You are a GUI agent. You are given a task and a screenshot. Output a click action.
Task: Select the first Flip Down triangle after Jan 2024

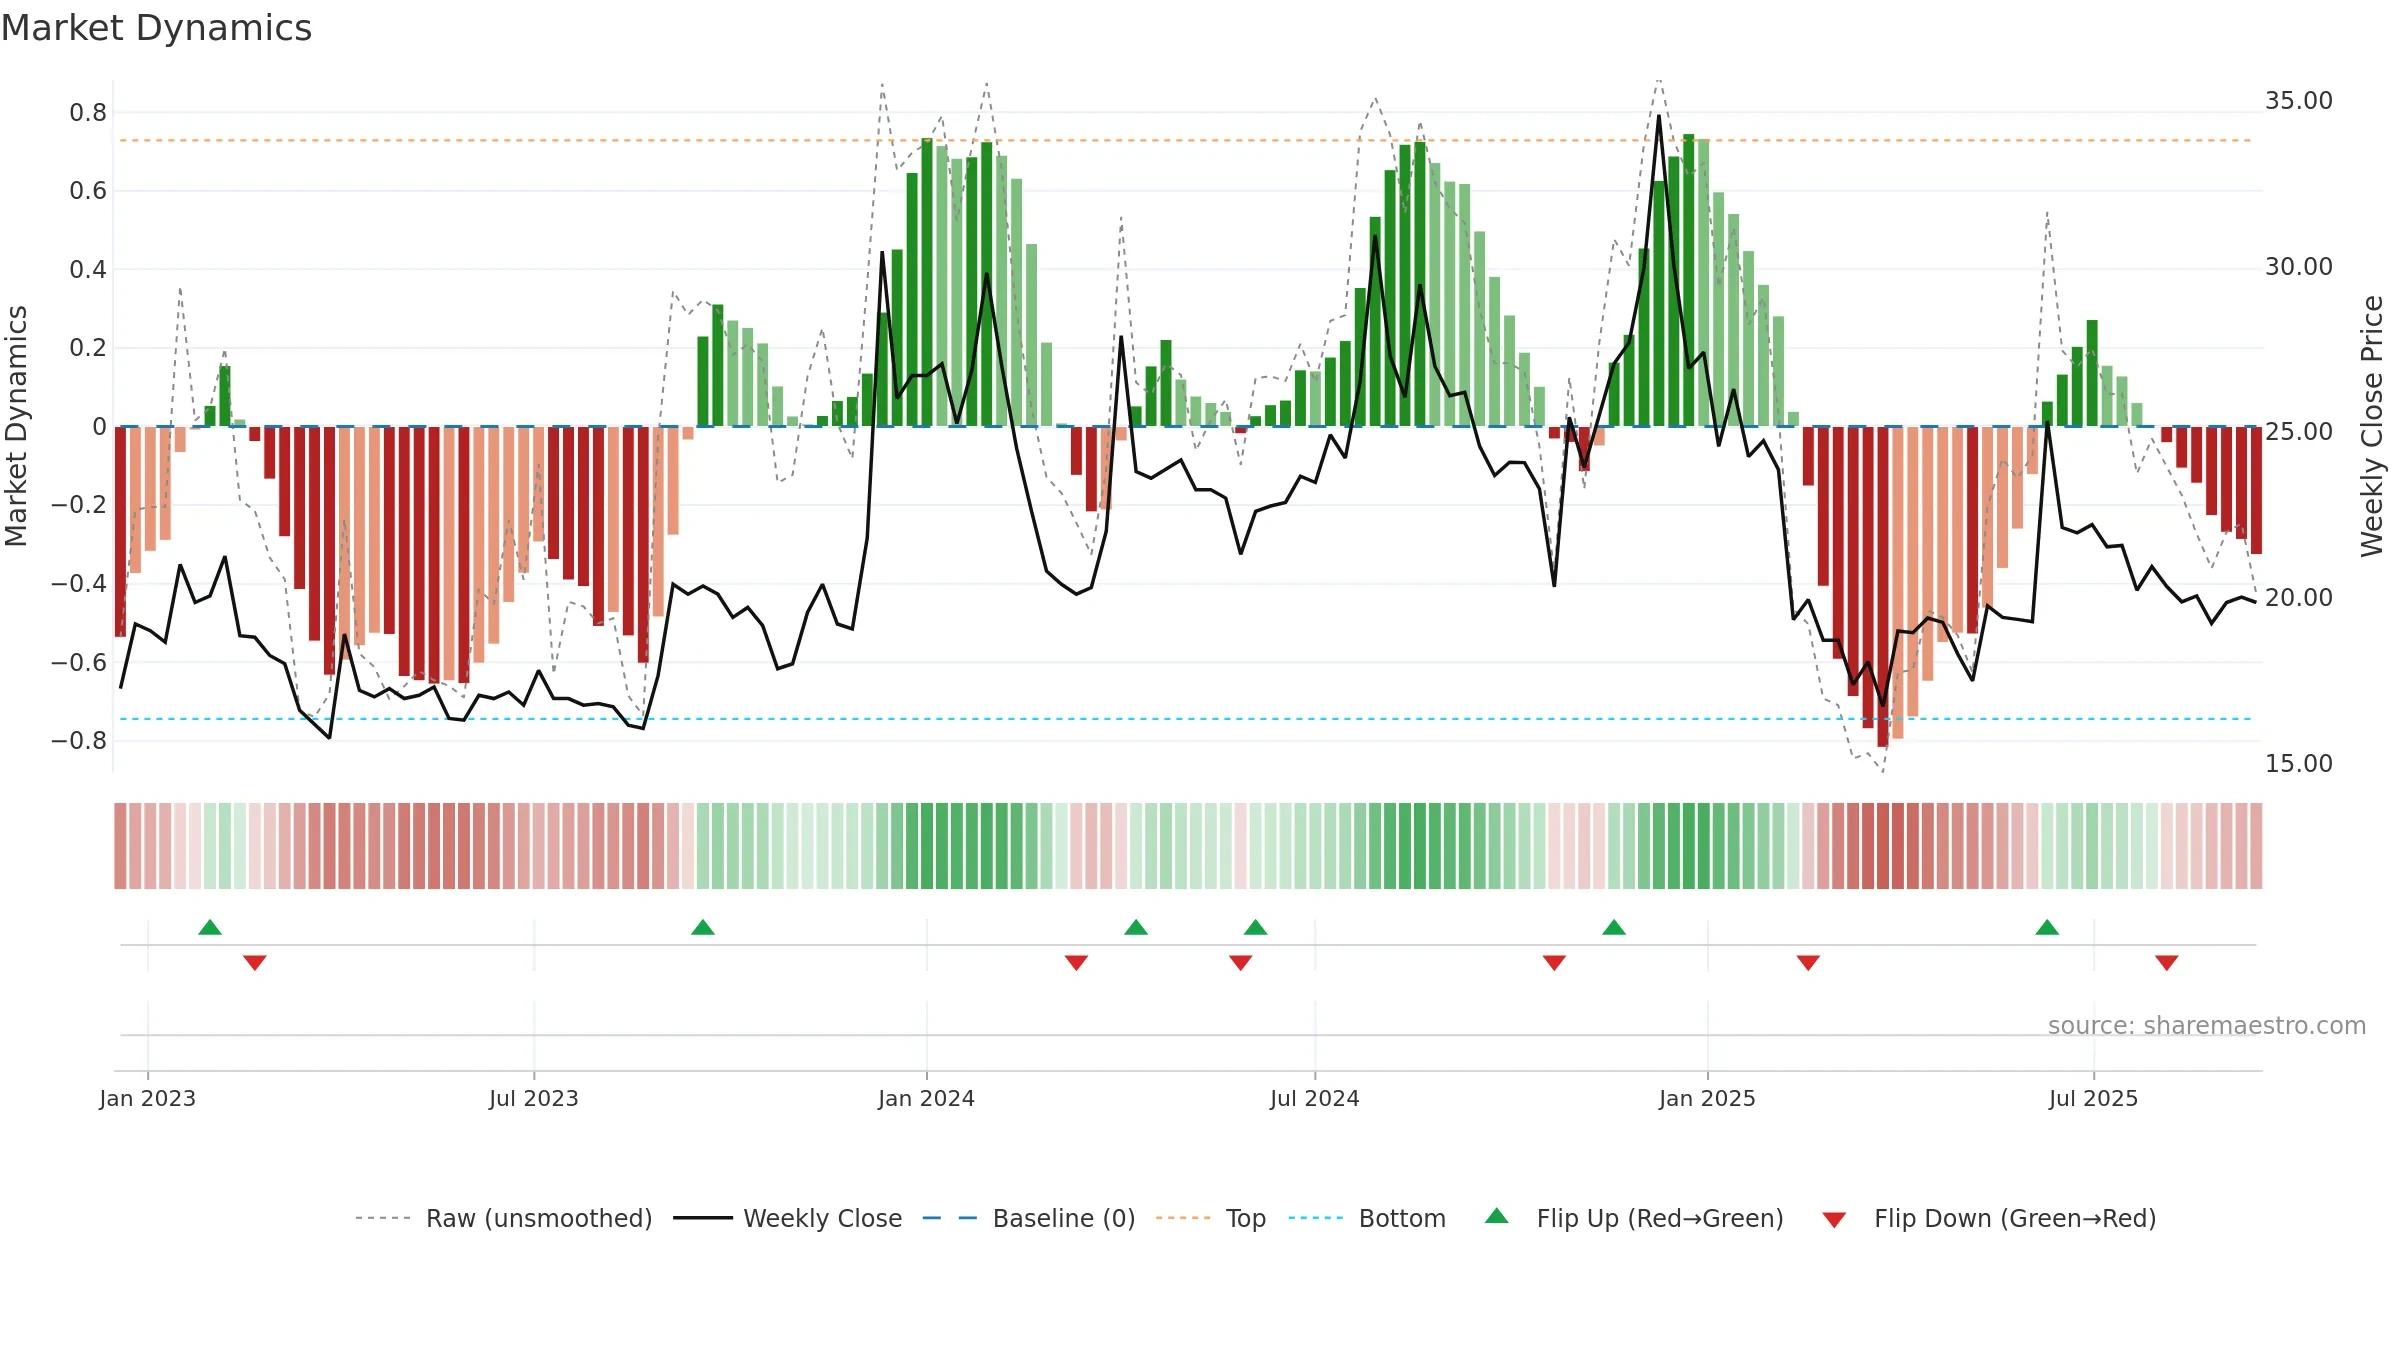click(1076, 963)
